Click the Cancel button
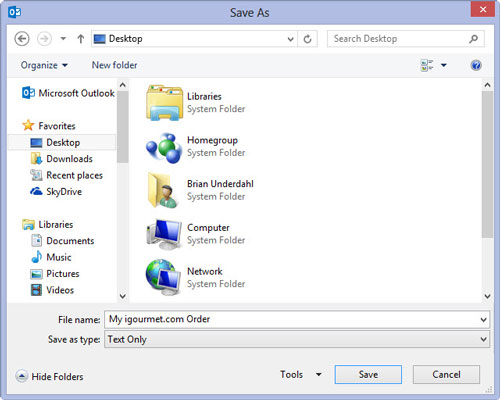Viewport: 500px width, 400px height. tap(446, 374)
